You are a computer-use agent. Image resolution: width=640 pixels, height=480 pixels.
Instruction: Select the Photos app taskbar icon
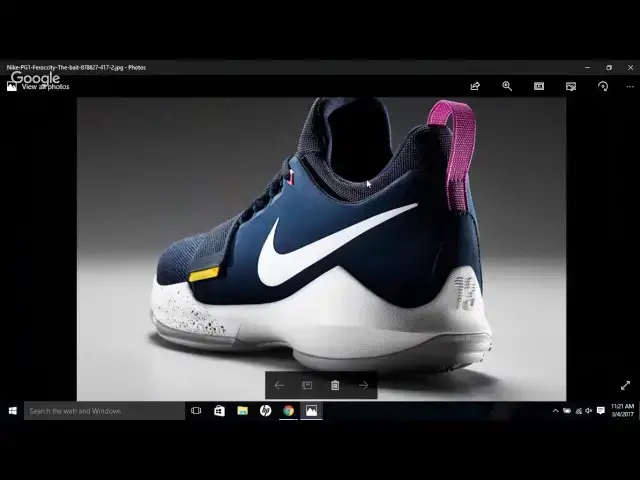(311, 411)
